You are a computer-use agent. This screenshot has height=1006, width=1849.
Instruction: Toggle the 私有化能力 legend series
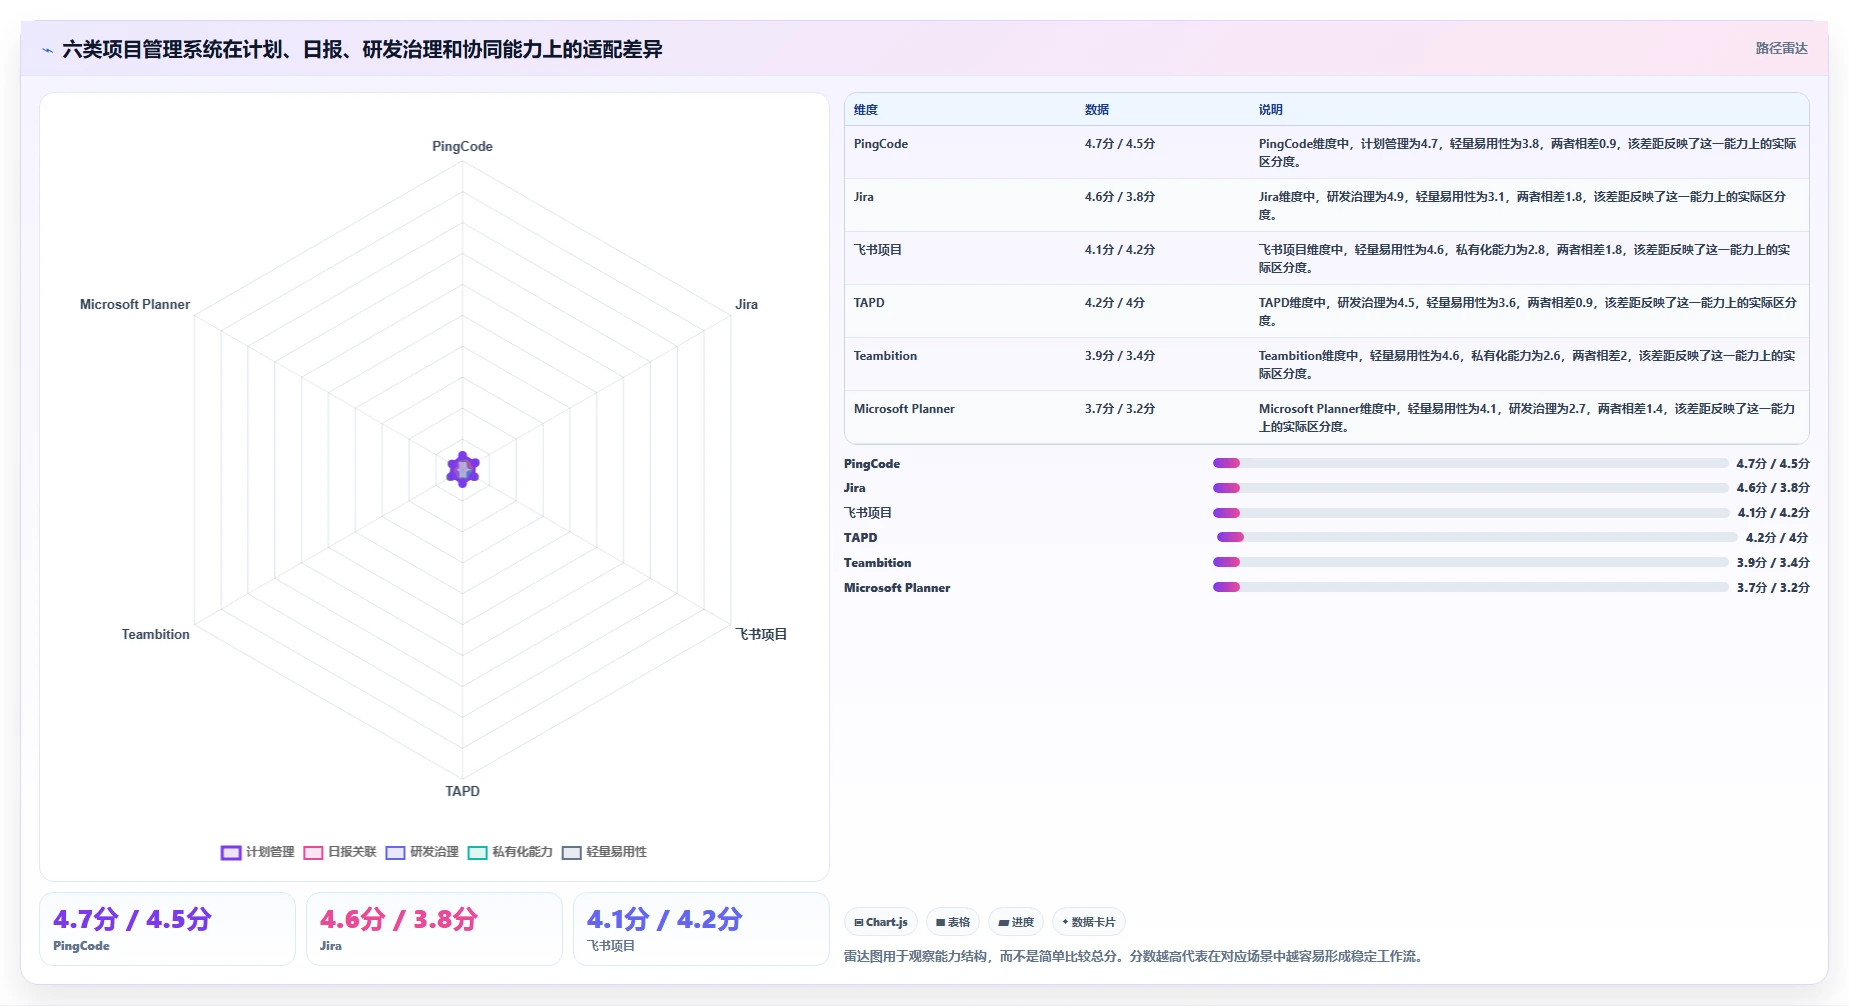pos(510,852)
